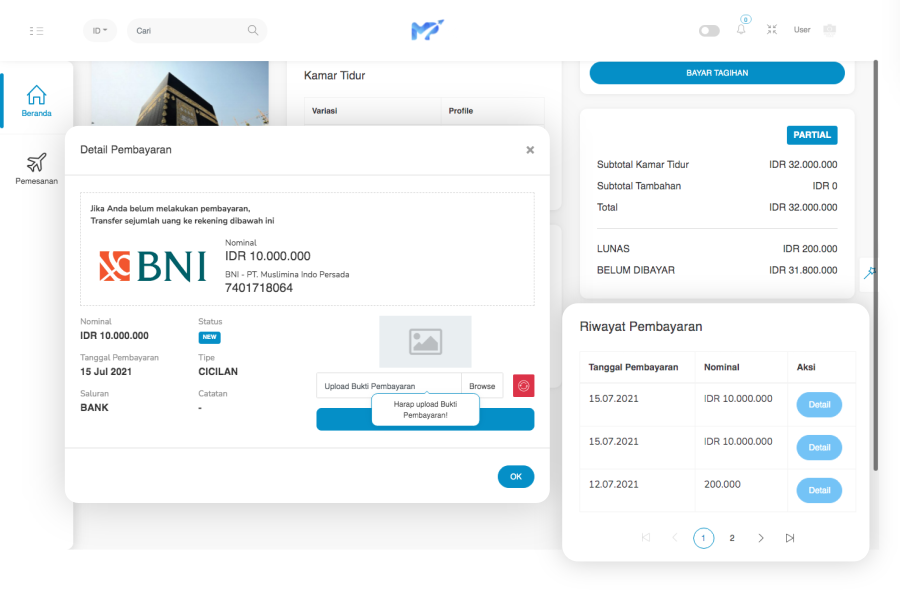Click the red reset upload icon
The height and width of the screenshot is (592, 900).
tap(523, 386)
